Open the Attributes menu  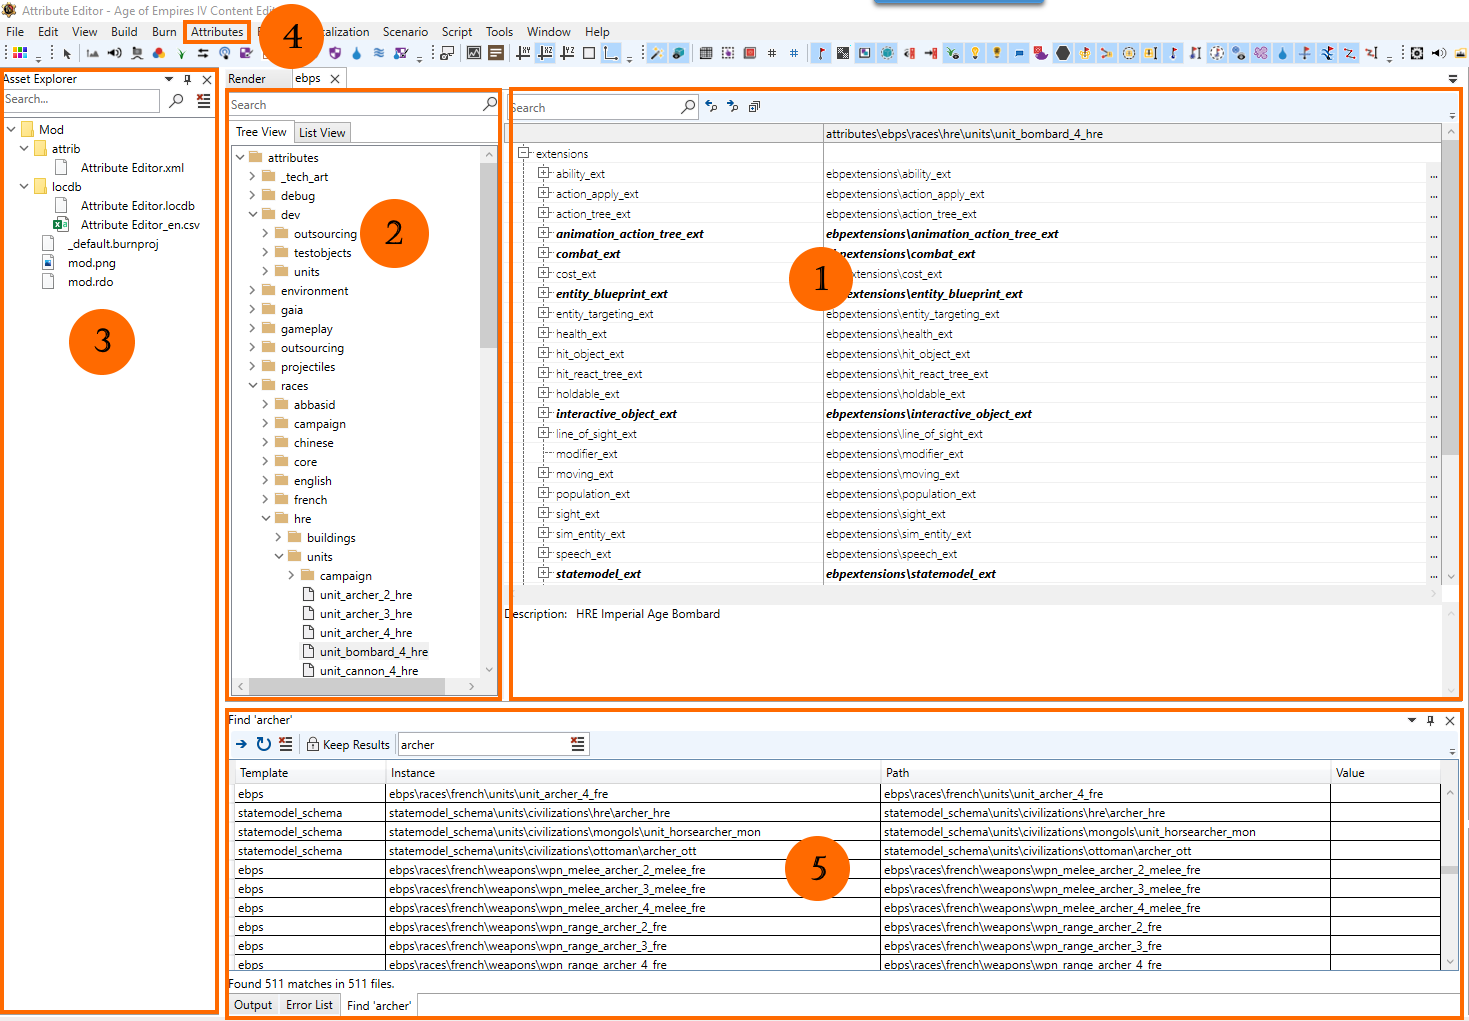217,32
